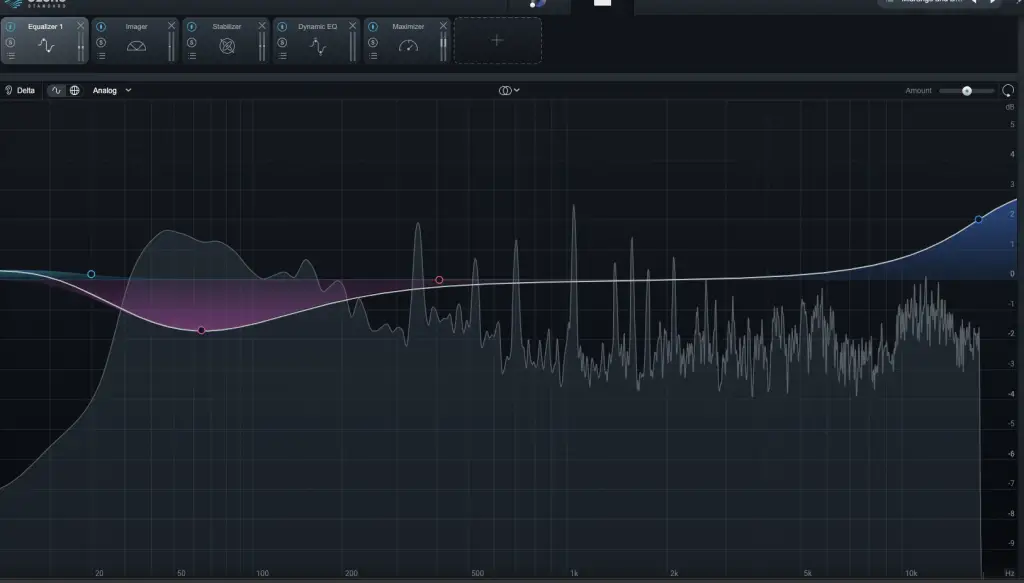This screenshot has height=583, width=1024.
Task: Toggle the Maximizer module power button
Action: [x=373, y=27]
